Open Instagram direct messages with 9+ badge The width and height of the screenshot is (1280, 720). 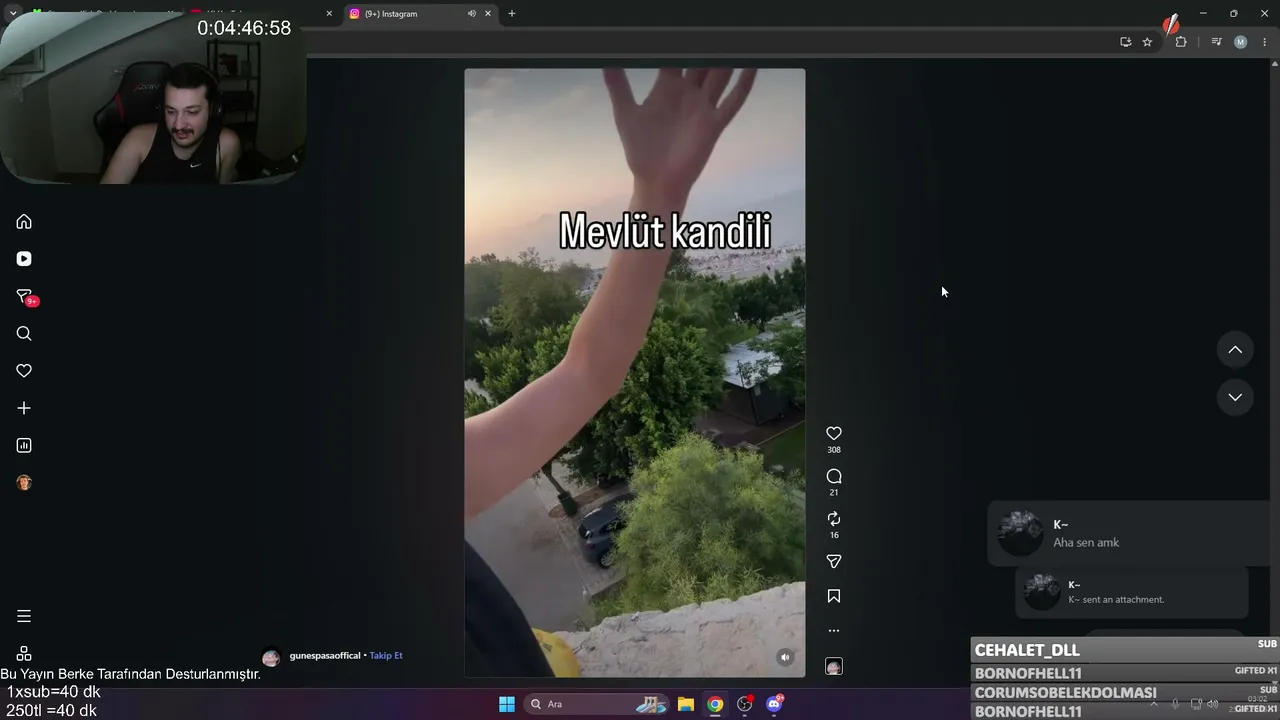coord(25,297)
